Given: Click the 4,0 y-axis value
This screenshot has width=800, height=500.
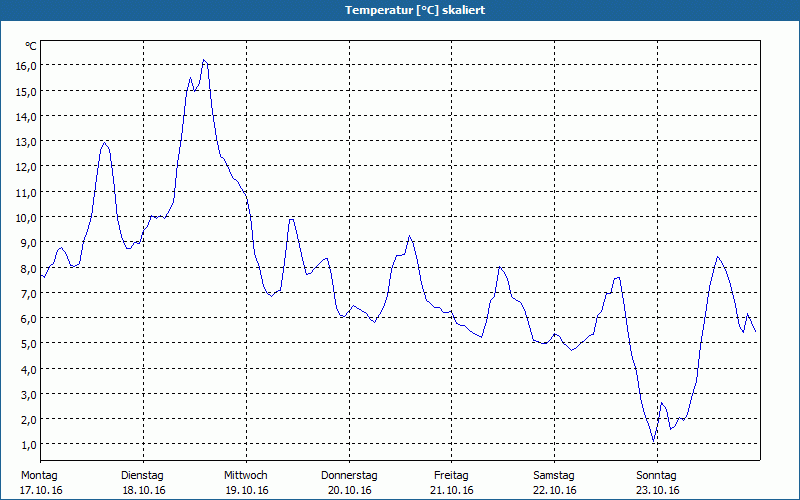Looking at the screenshot, I should click(x=29, y=369).
